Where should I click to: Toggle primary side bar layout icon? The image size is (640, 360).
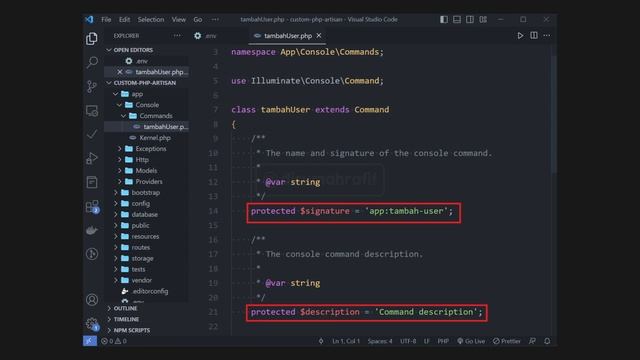[444, 20]
